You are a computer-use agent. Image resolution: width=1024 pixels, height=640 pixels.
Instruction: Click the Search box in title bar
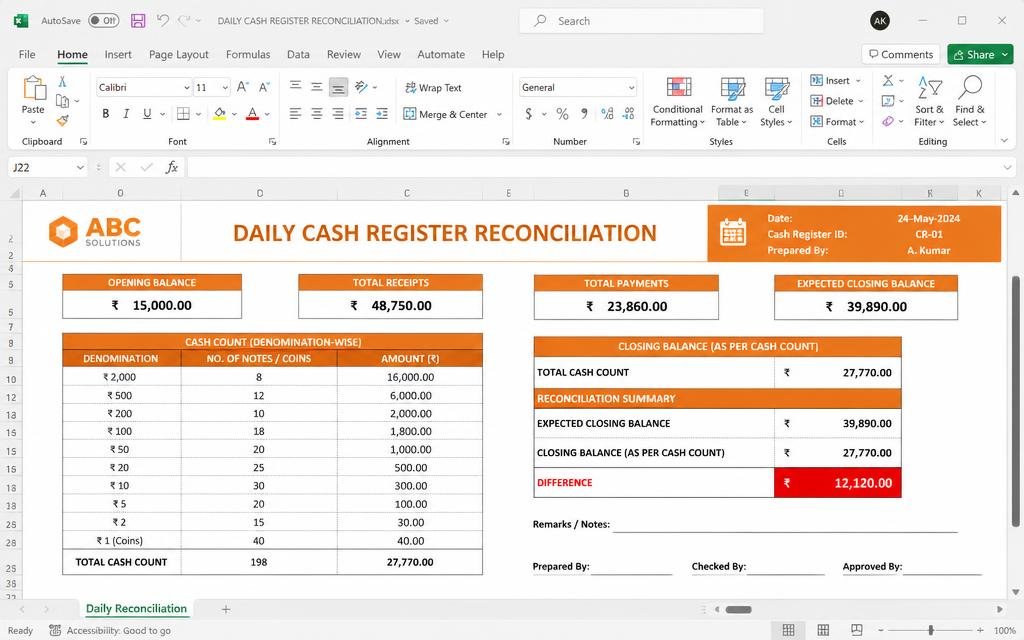641,21
